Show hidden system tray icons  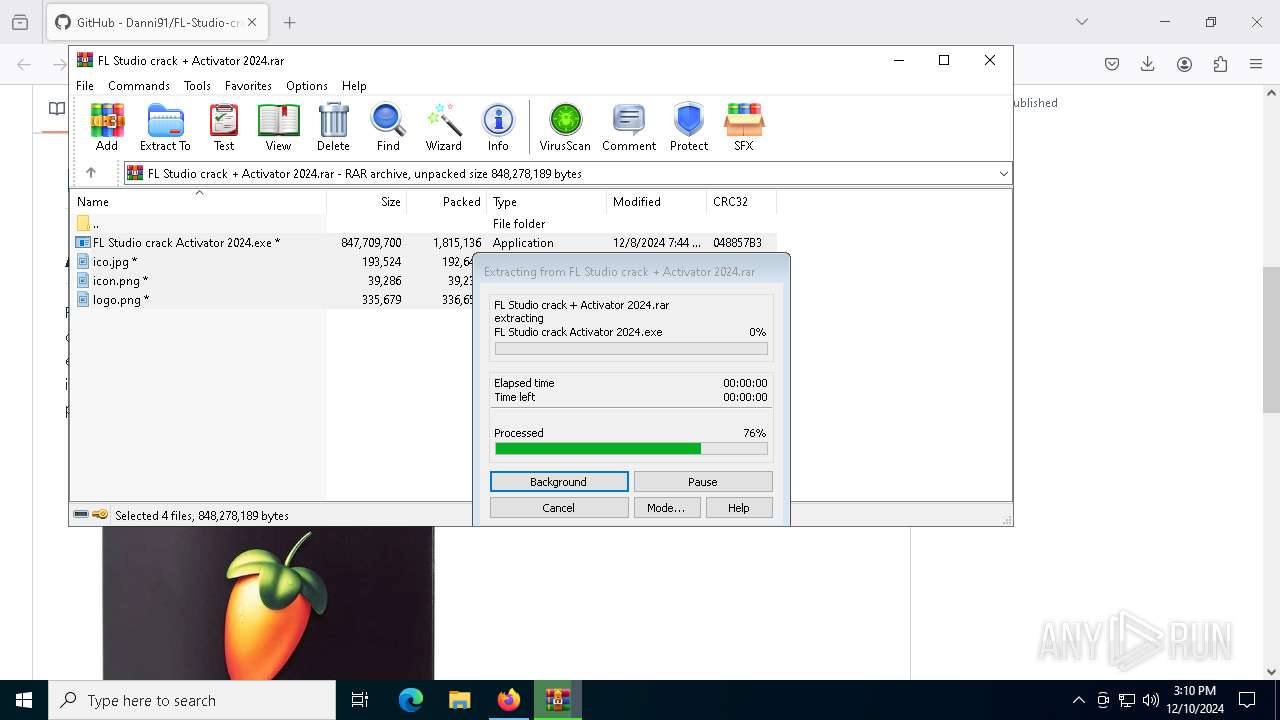point(1078,700)
